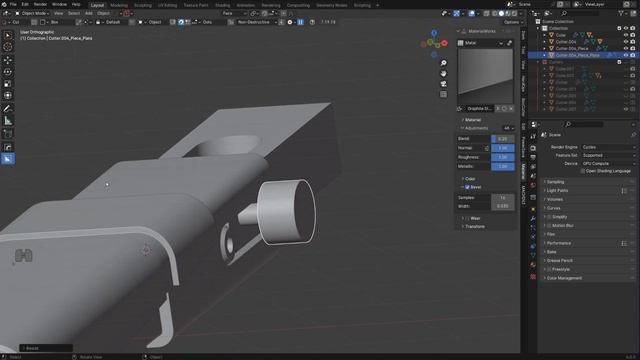Open the Output properties tab icon
Viewport: 640px width, 360px height.
point(533,158)
